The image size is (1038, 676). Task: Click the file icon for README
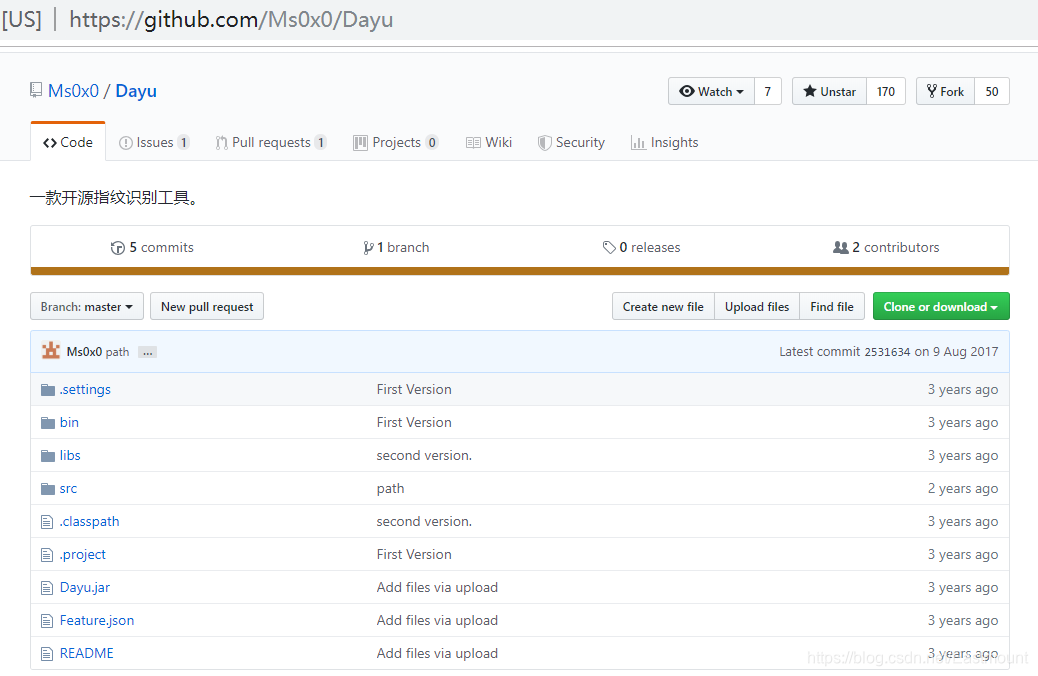(47, 653)
